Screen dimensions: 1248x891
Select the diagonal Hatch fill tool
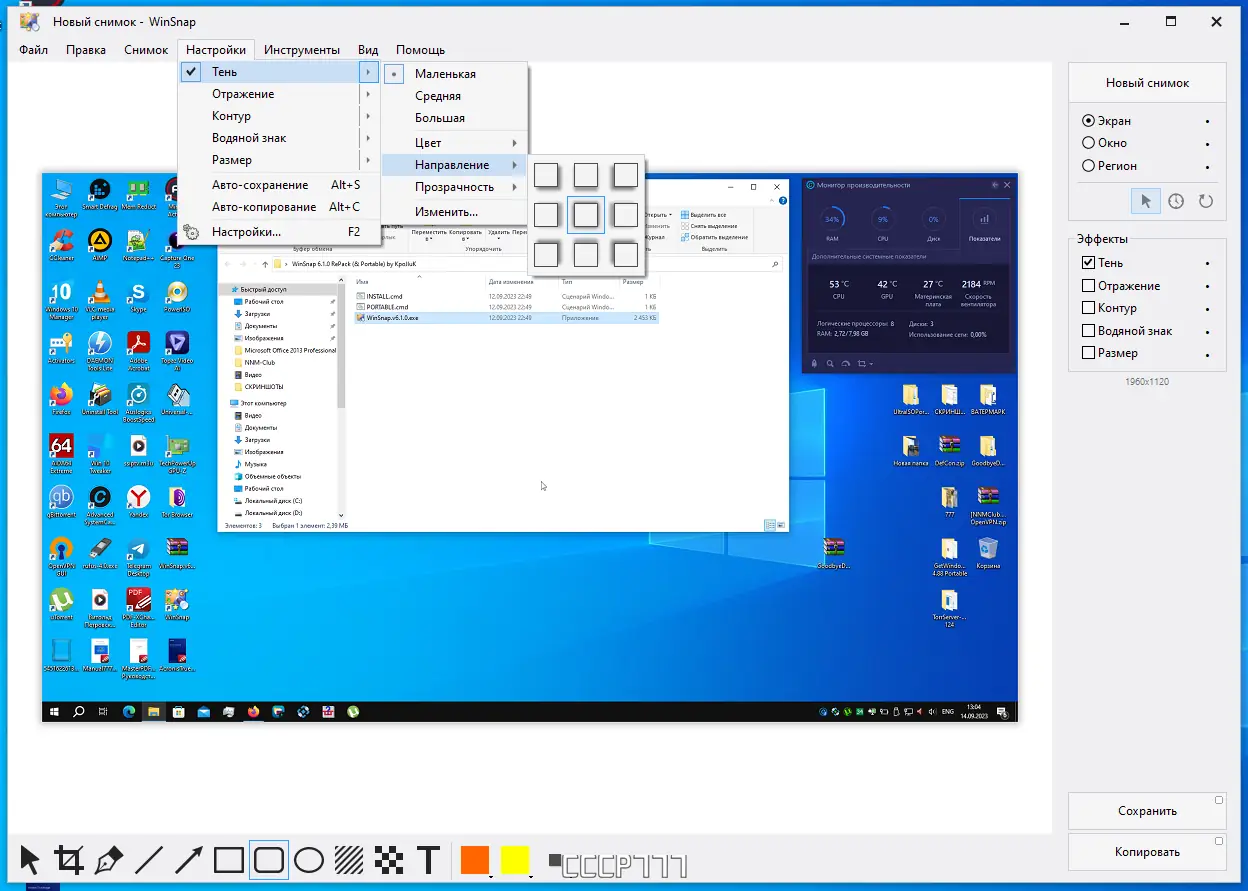pos(349,860)
